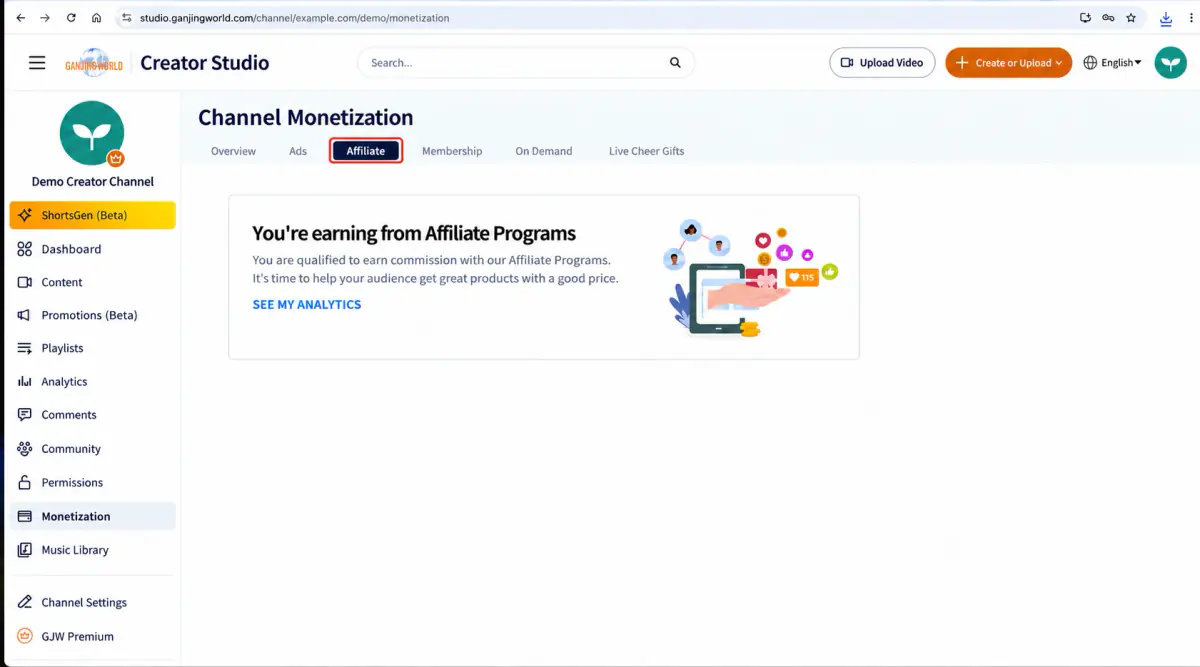Click the Community chat icon

tap(25, 449)
